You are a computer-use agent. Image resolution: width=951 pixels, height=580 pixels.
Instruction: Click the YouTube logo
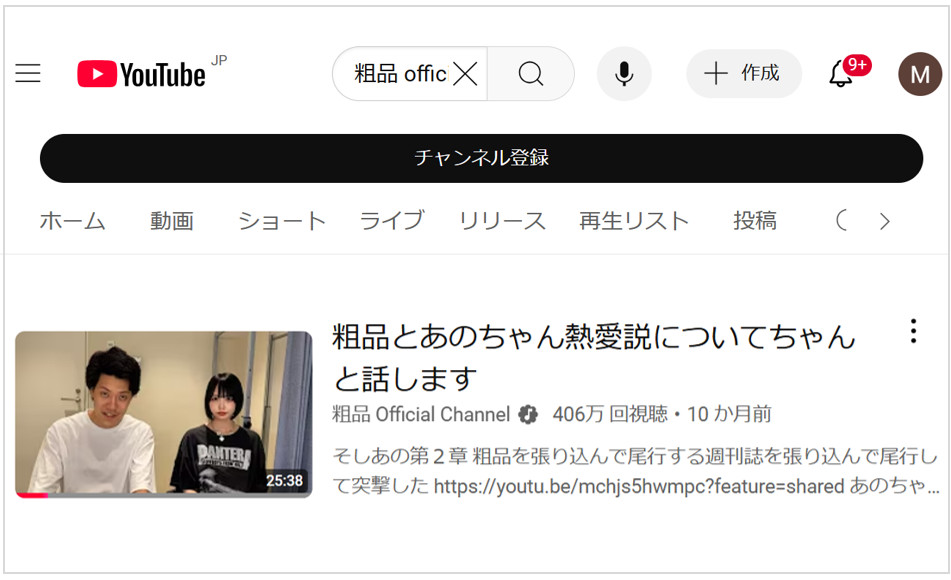coord(141,74)
